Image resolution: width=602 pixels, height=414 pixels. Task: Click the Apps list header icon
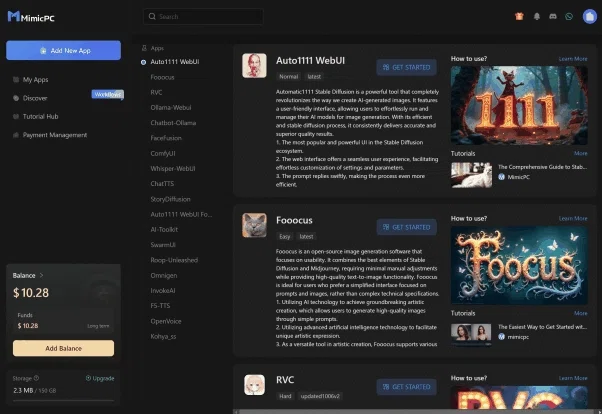144,48
